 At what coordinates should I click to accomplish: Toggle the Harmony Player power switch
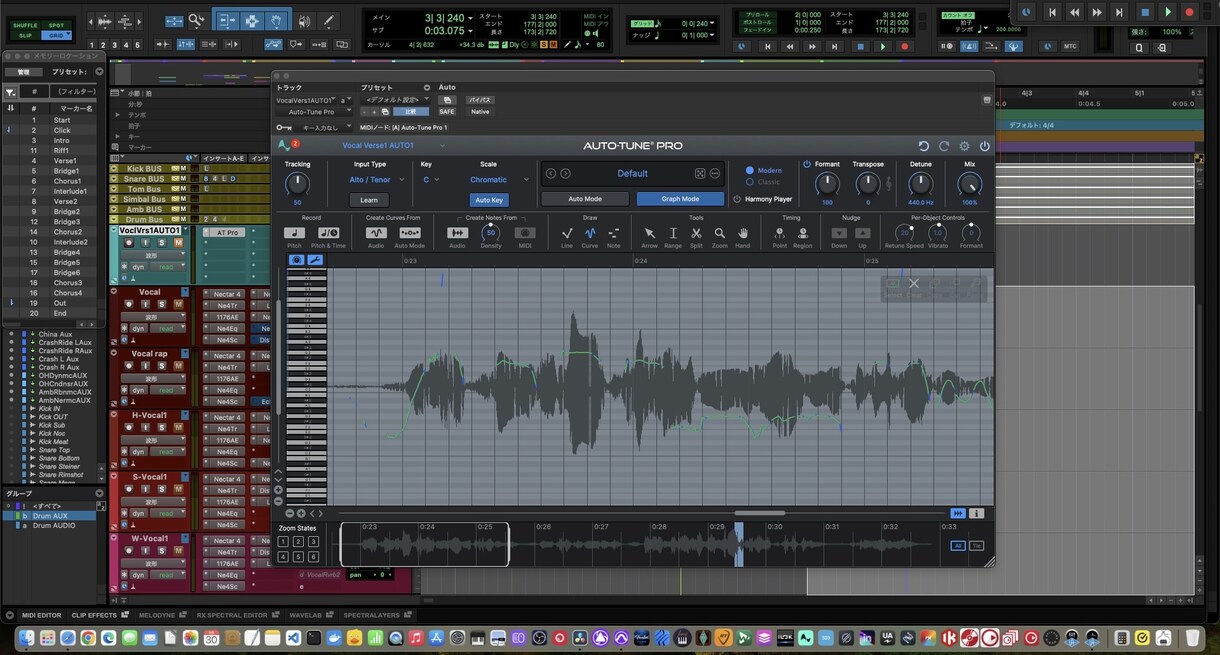(737, 199)
